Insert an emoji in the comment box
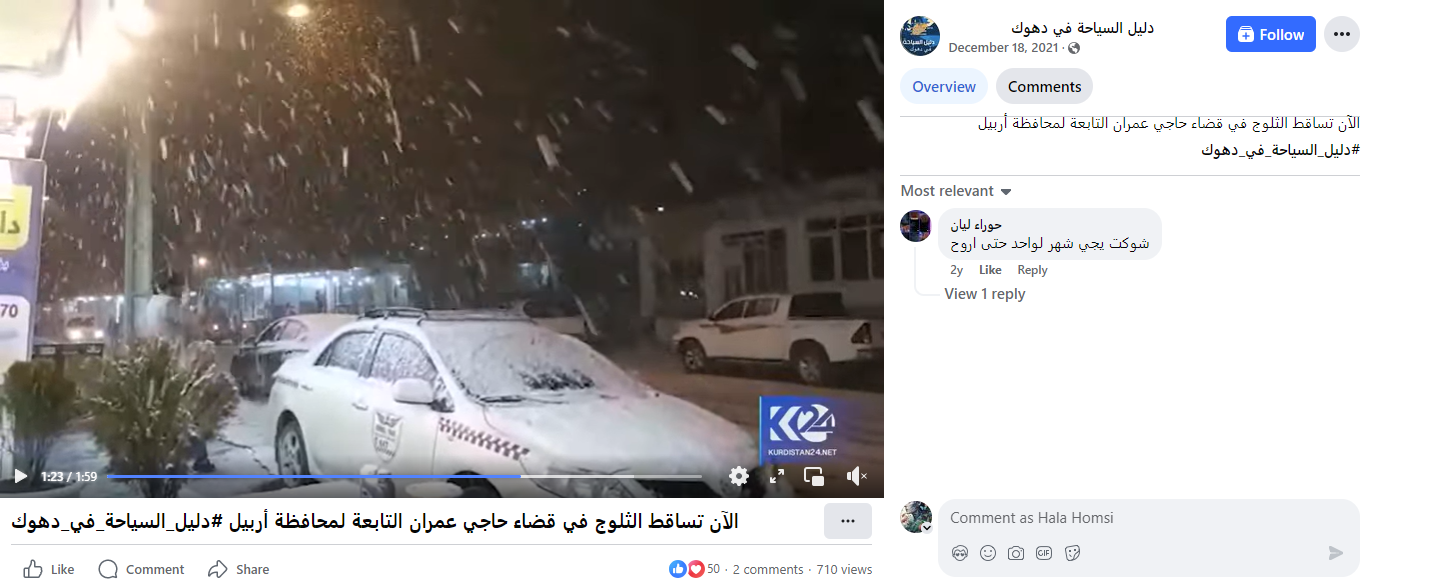1439x583 pixels. click(x=988, y=553)
